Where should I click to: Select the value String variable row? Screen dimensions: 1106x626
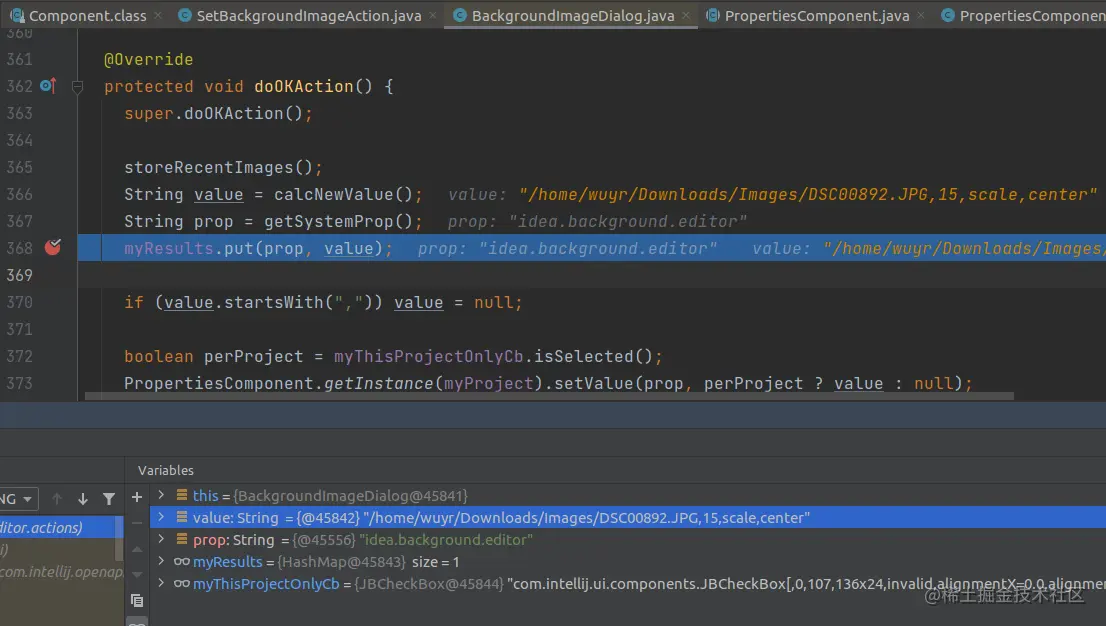coord(628,517)
